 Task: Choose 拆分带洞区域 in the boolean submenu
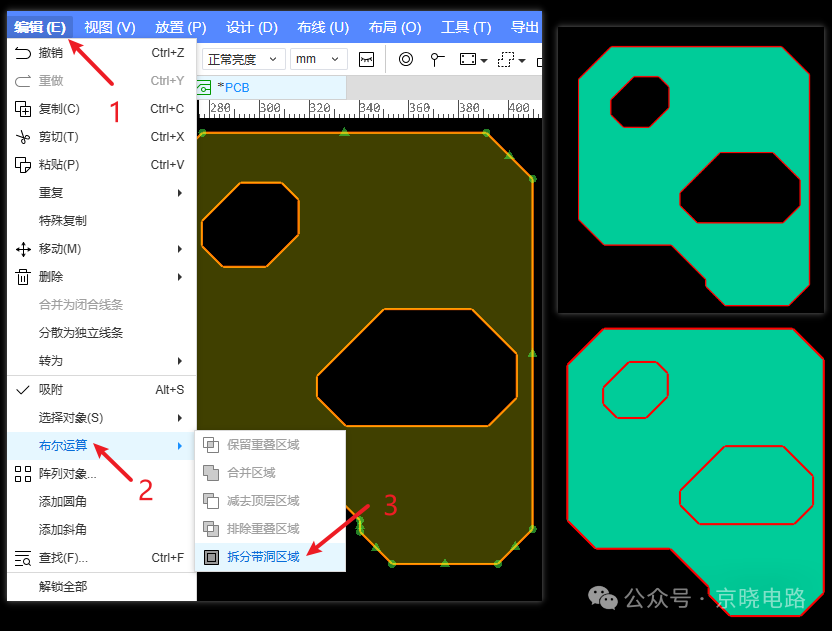pyautogui.click(x=271, y=557)
